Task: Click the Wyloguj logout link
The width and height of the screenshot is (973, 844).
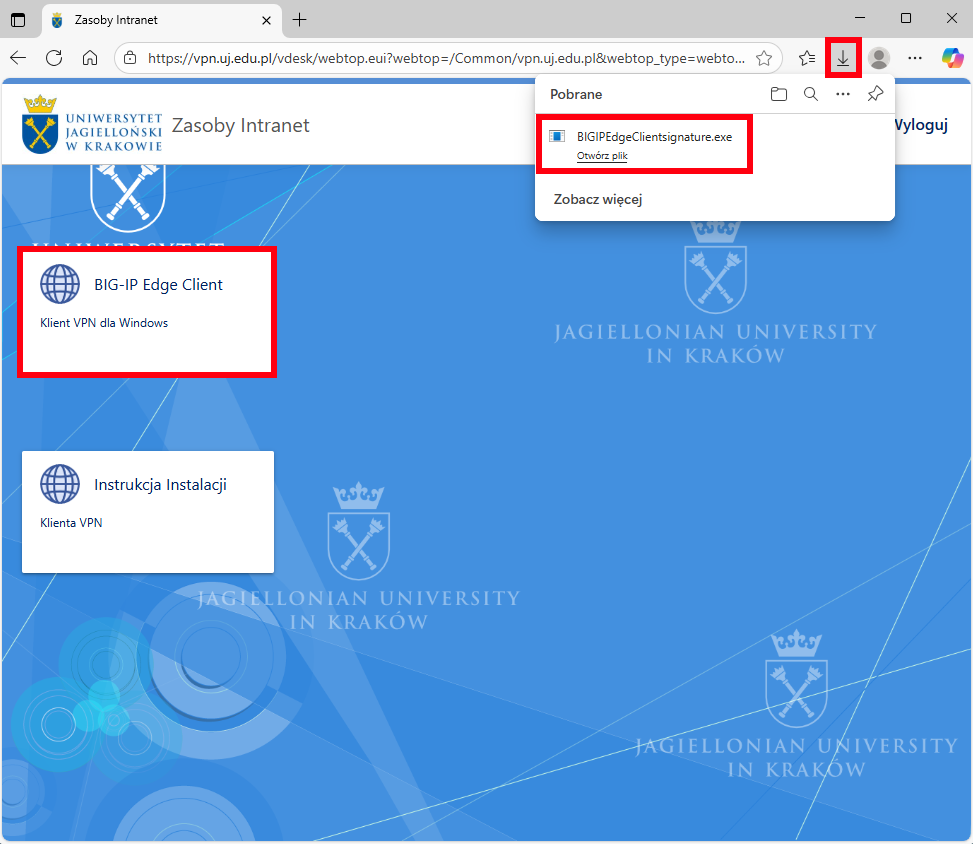Action: [921, 125]
